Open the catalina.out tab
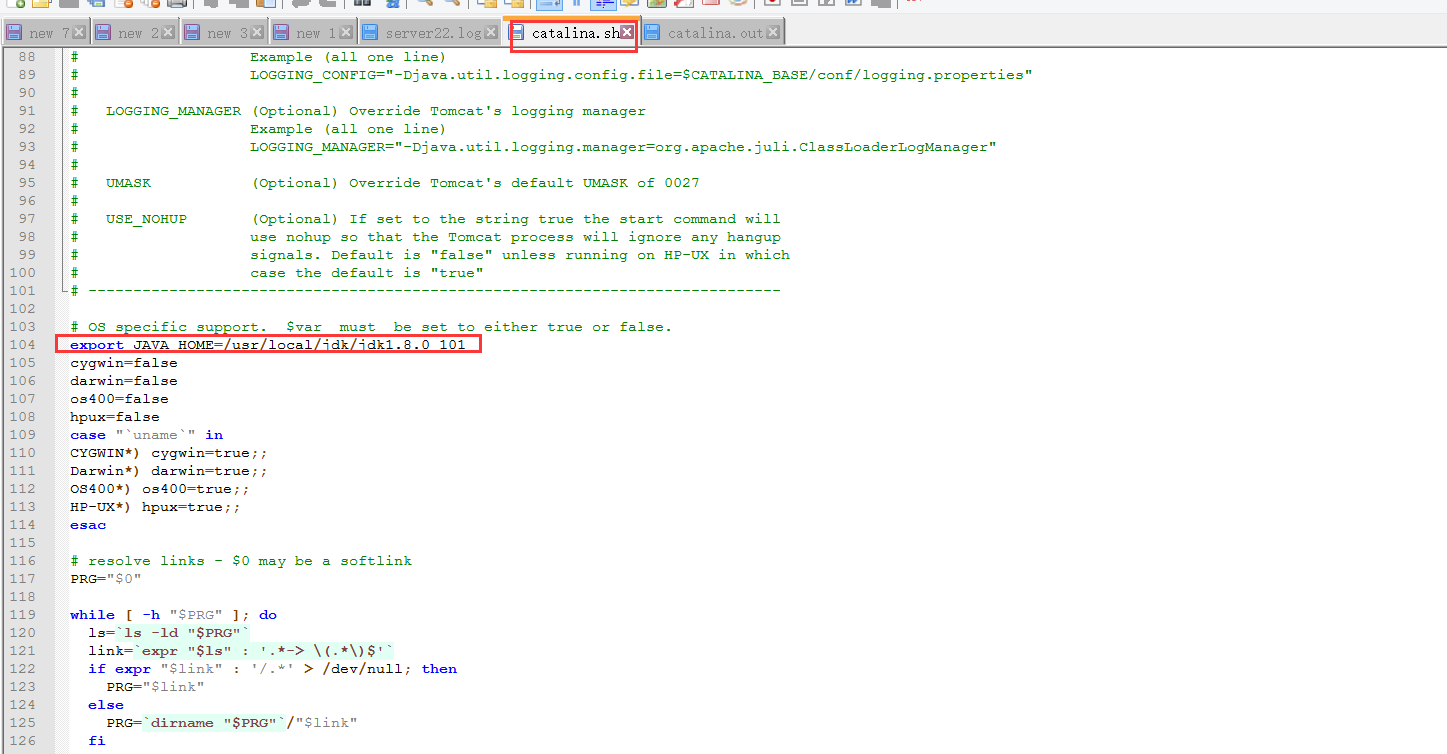The width and height of the screenshot is (1447, 754). pos(713,33)
